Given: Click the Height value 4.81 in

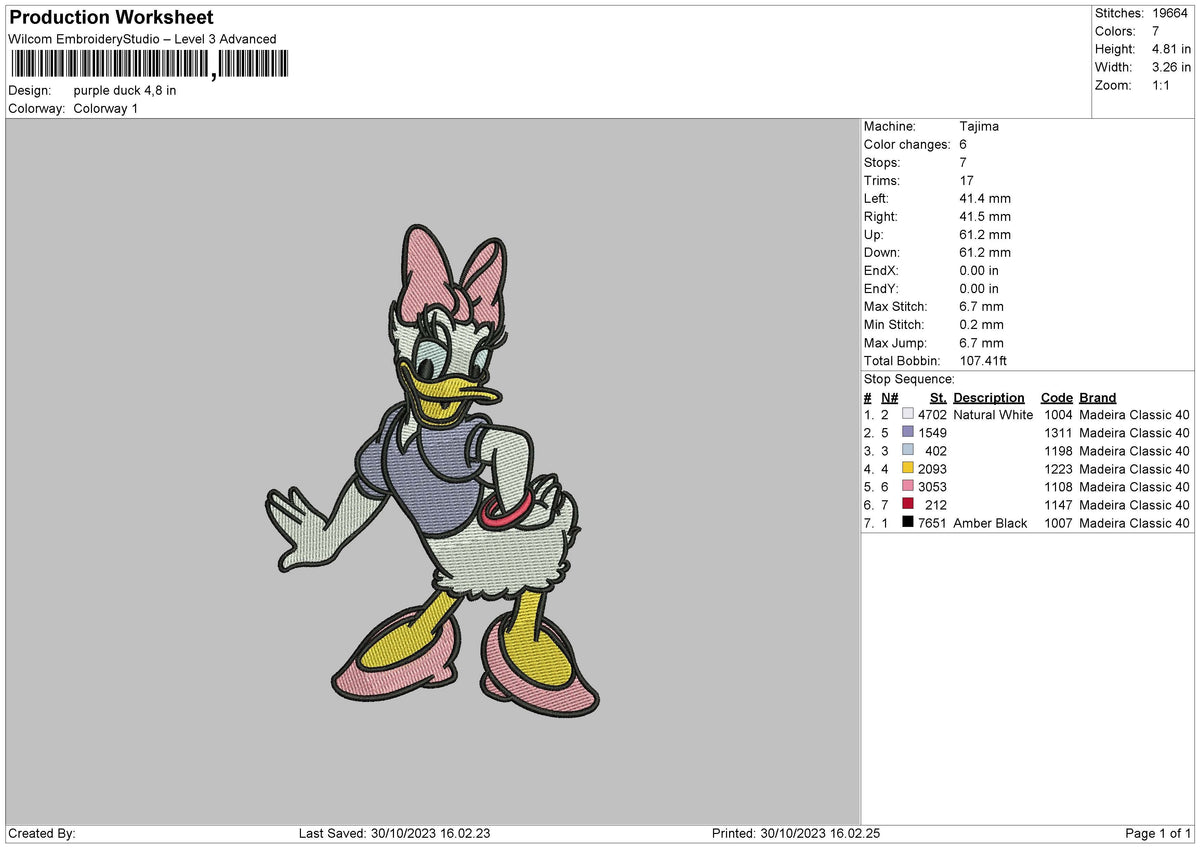Looking at the screenshot, I should pos(1171,49).
